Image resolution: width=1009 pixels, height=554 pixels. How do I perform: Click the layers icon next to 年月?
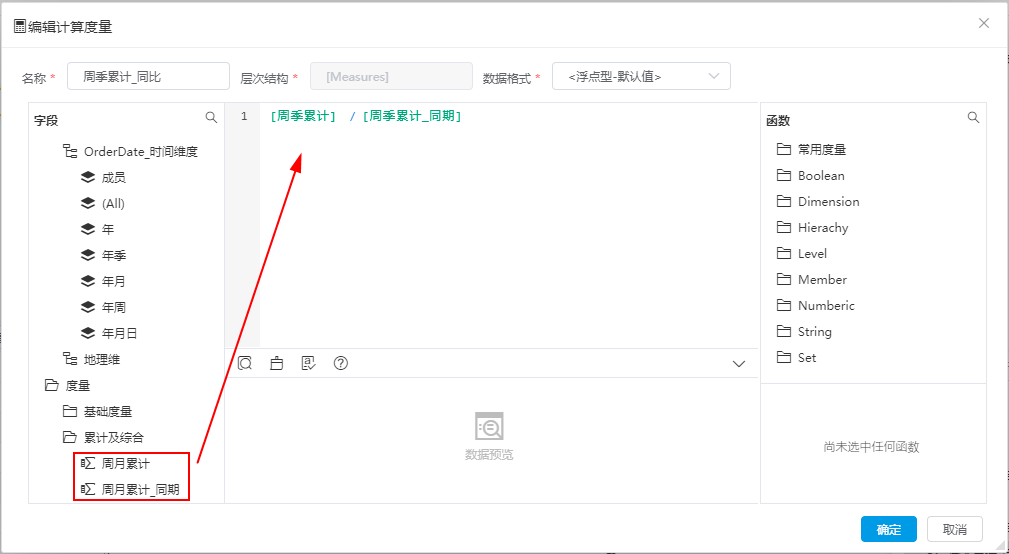(x=88, y=281)
